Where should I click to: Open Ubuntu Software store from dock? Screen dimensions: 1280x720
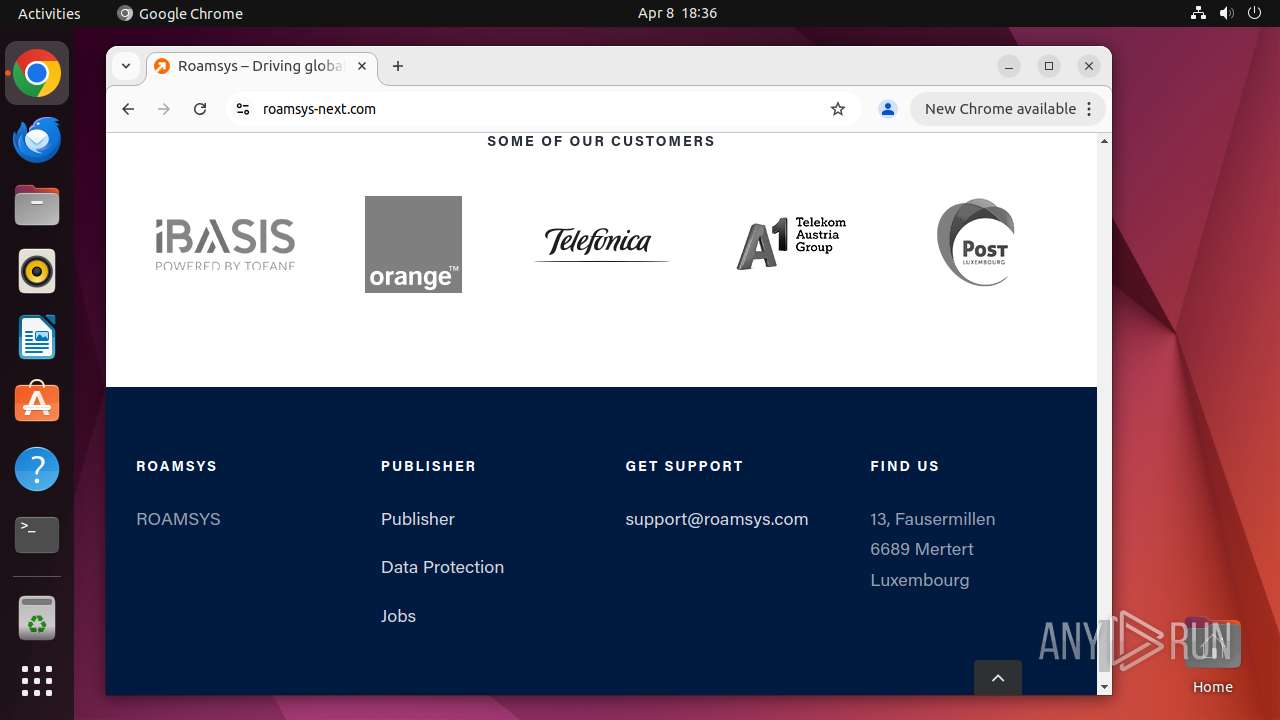coord(37,403)
